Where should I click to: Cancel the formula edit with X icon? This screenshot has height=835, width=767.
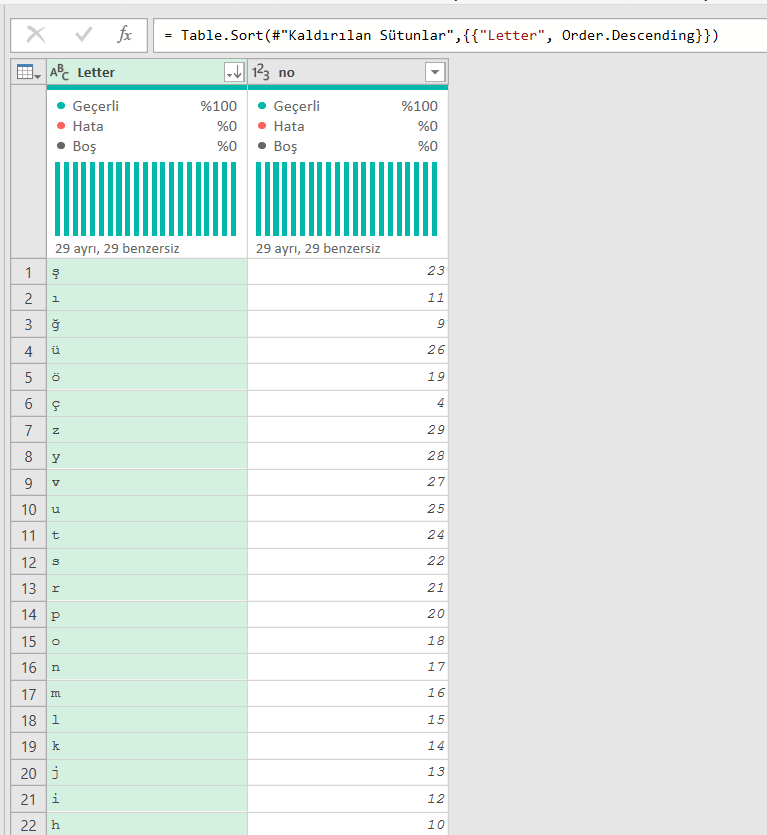tap(36, 35)
